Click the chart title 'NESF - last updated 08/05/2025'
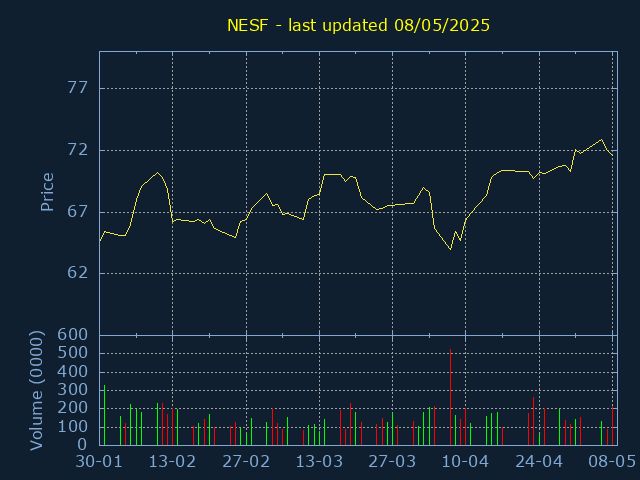 (358, 25)
